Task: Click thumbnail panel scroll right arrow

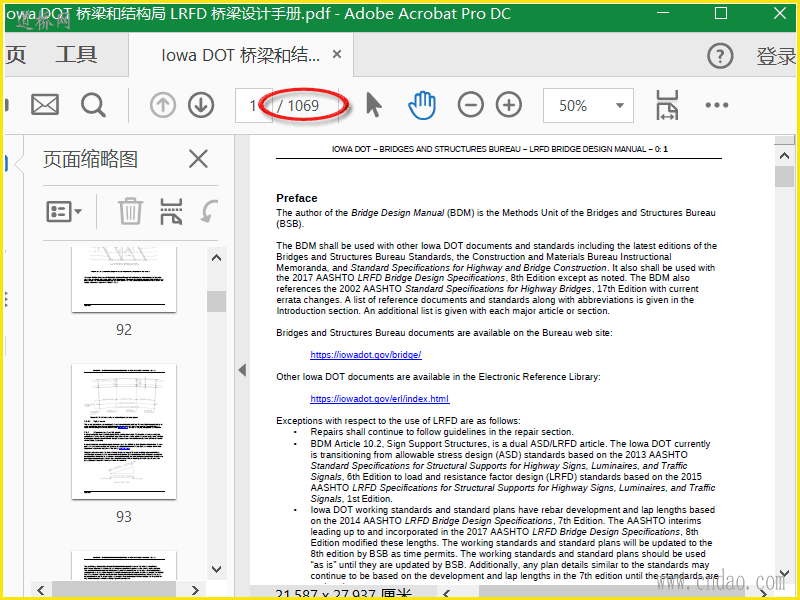Action: click(195, 590)
